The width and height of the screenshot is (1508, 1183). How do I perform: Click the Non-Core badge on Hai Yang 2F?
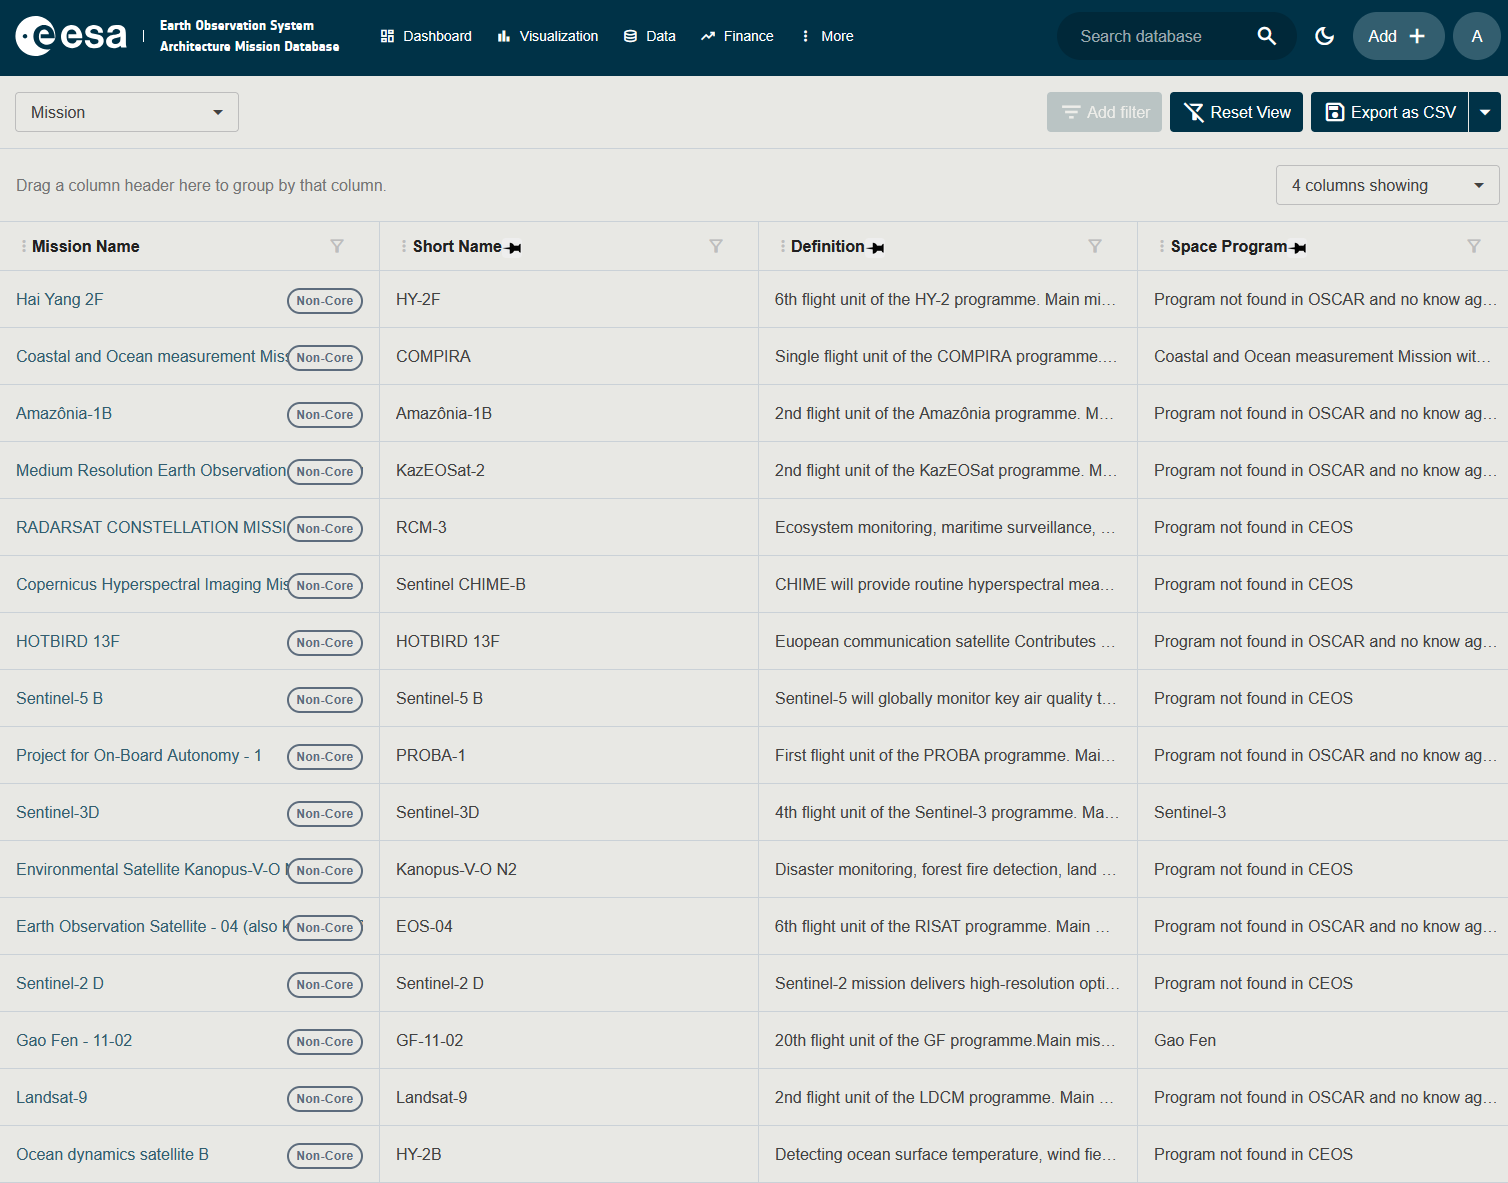point(325,300)
